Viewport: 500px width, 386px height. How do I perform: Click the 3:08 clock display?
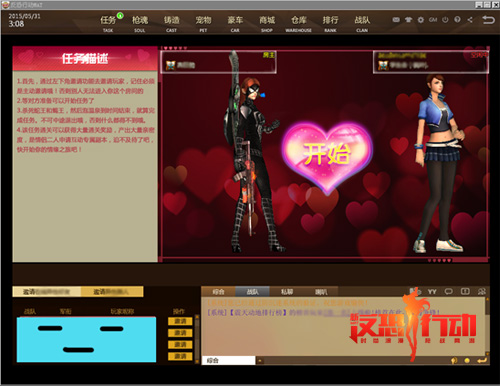tap(16, 24)
